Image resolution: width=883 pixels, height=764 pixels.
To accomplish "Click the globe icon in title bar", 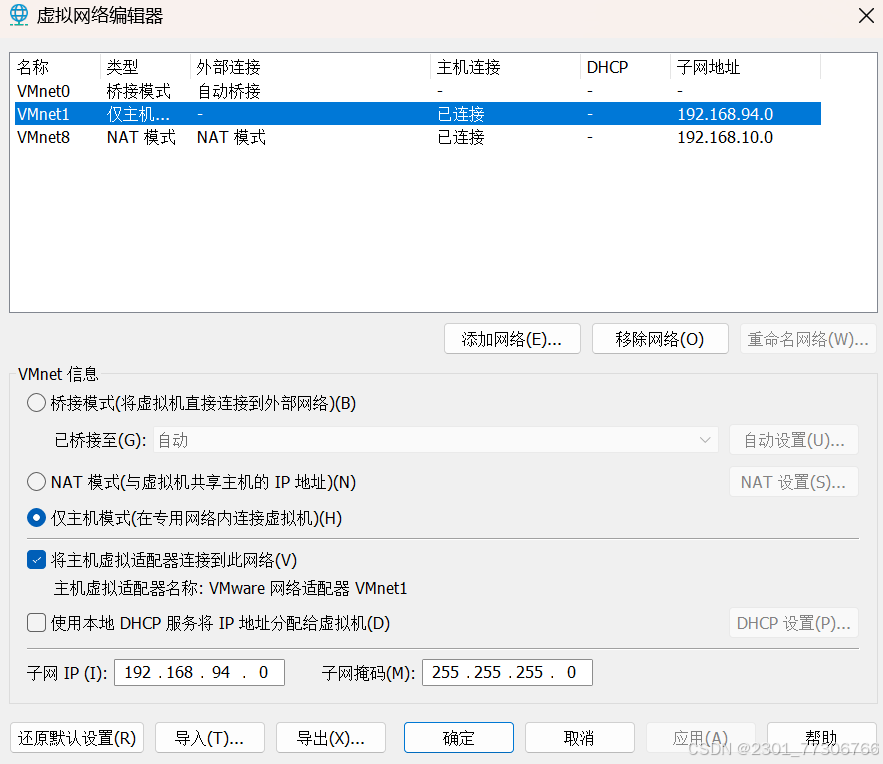I will tap(19, 15).
